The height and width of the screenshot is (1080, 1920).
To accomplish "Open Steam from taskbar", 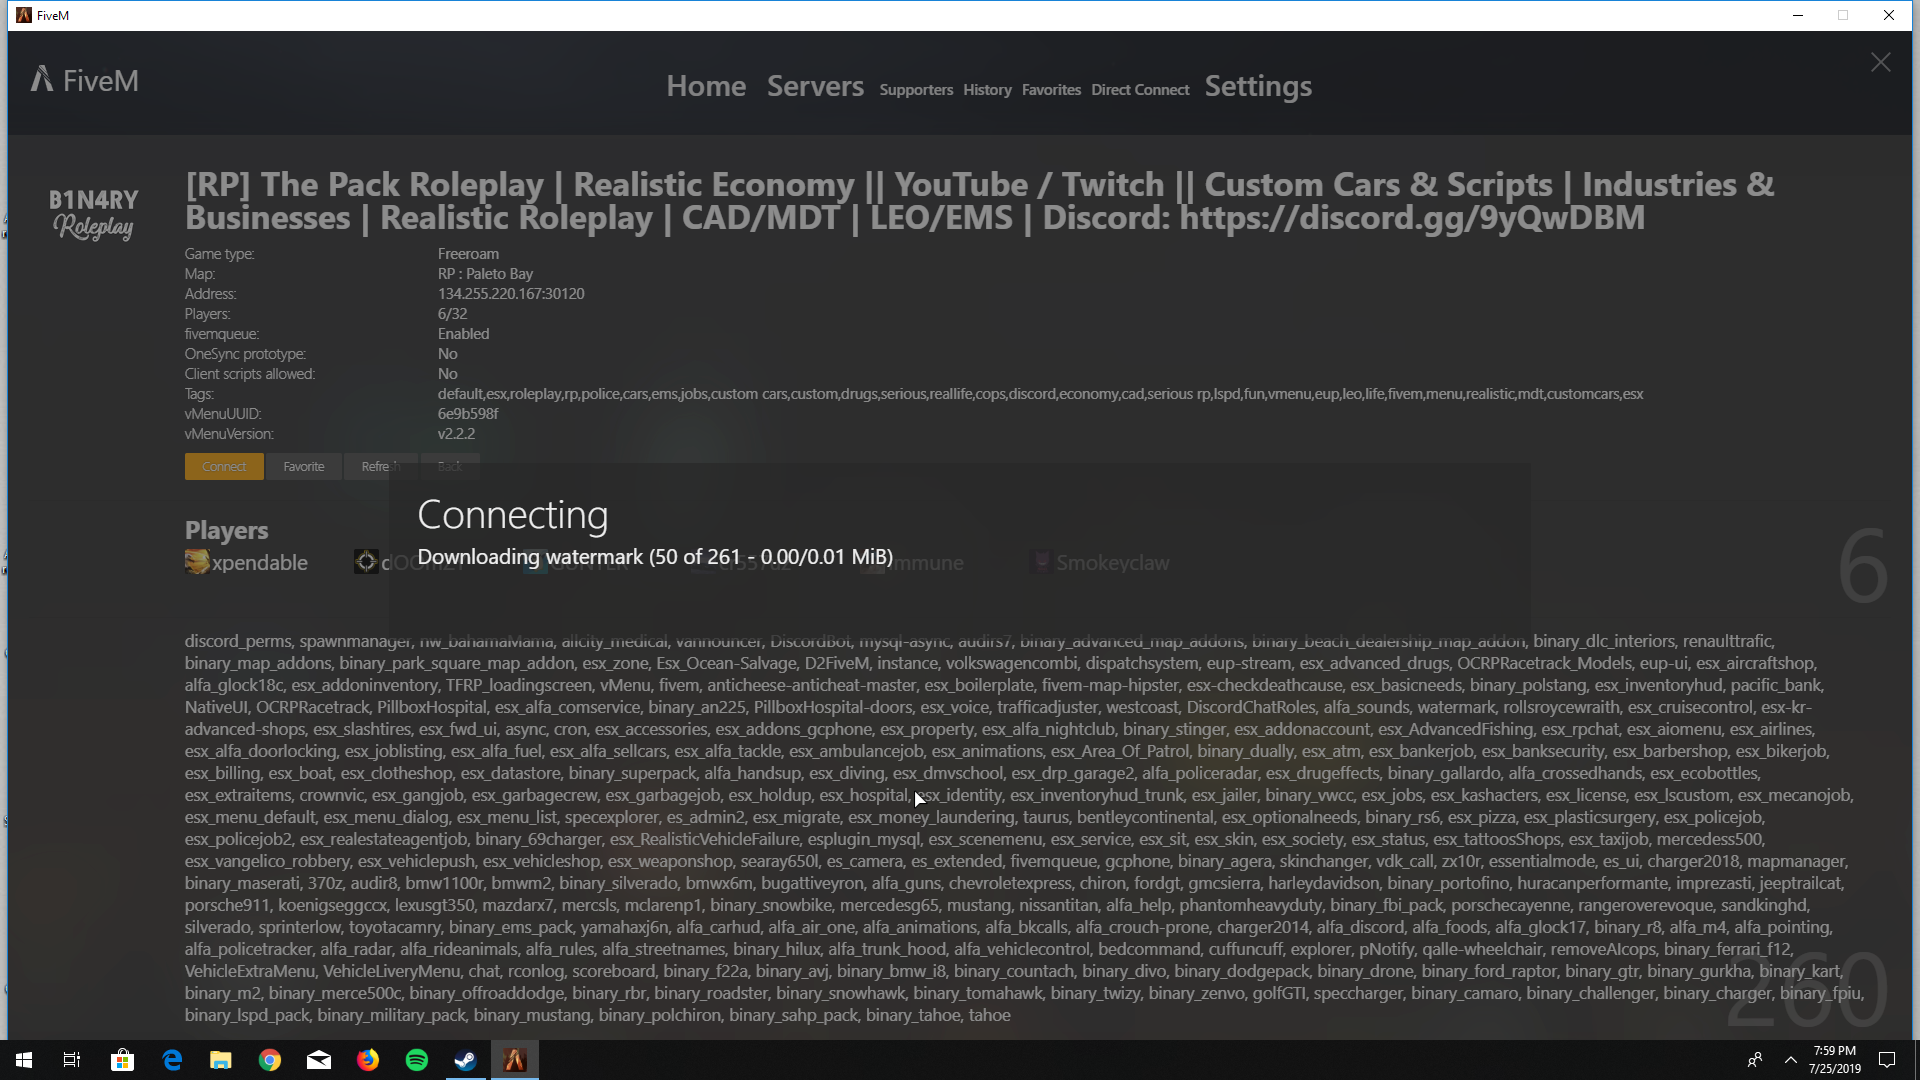I will tap(466, 1060).
